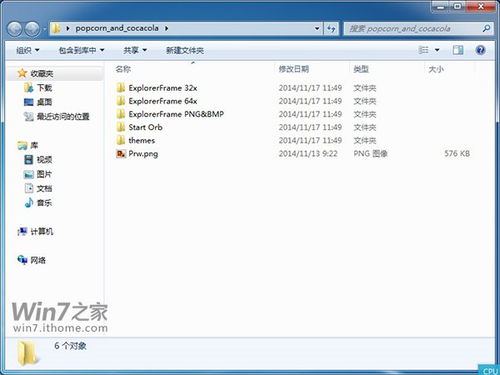The image size is (500, 375).
Task: Sort by 大小 column header
Action: pos(436,69)
